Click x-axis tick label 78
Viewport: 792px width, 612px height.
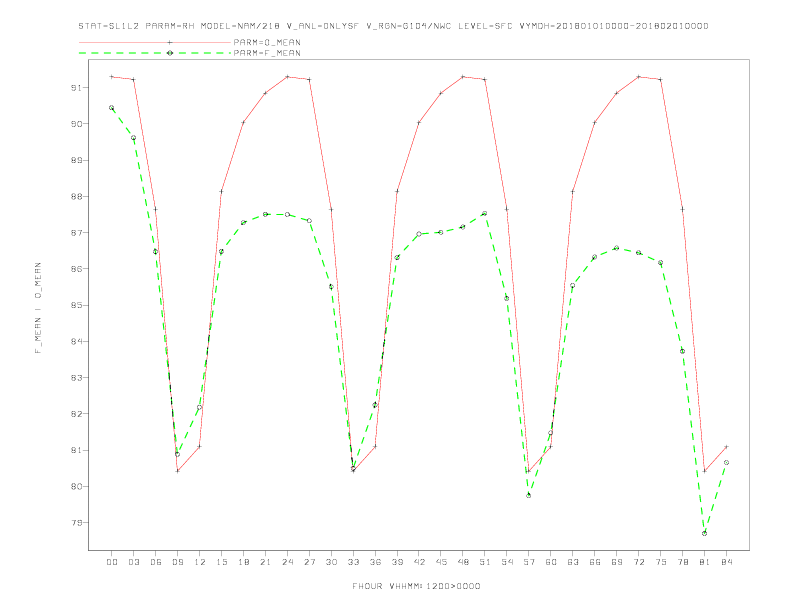click(x=682, y=562)
